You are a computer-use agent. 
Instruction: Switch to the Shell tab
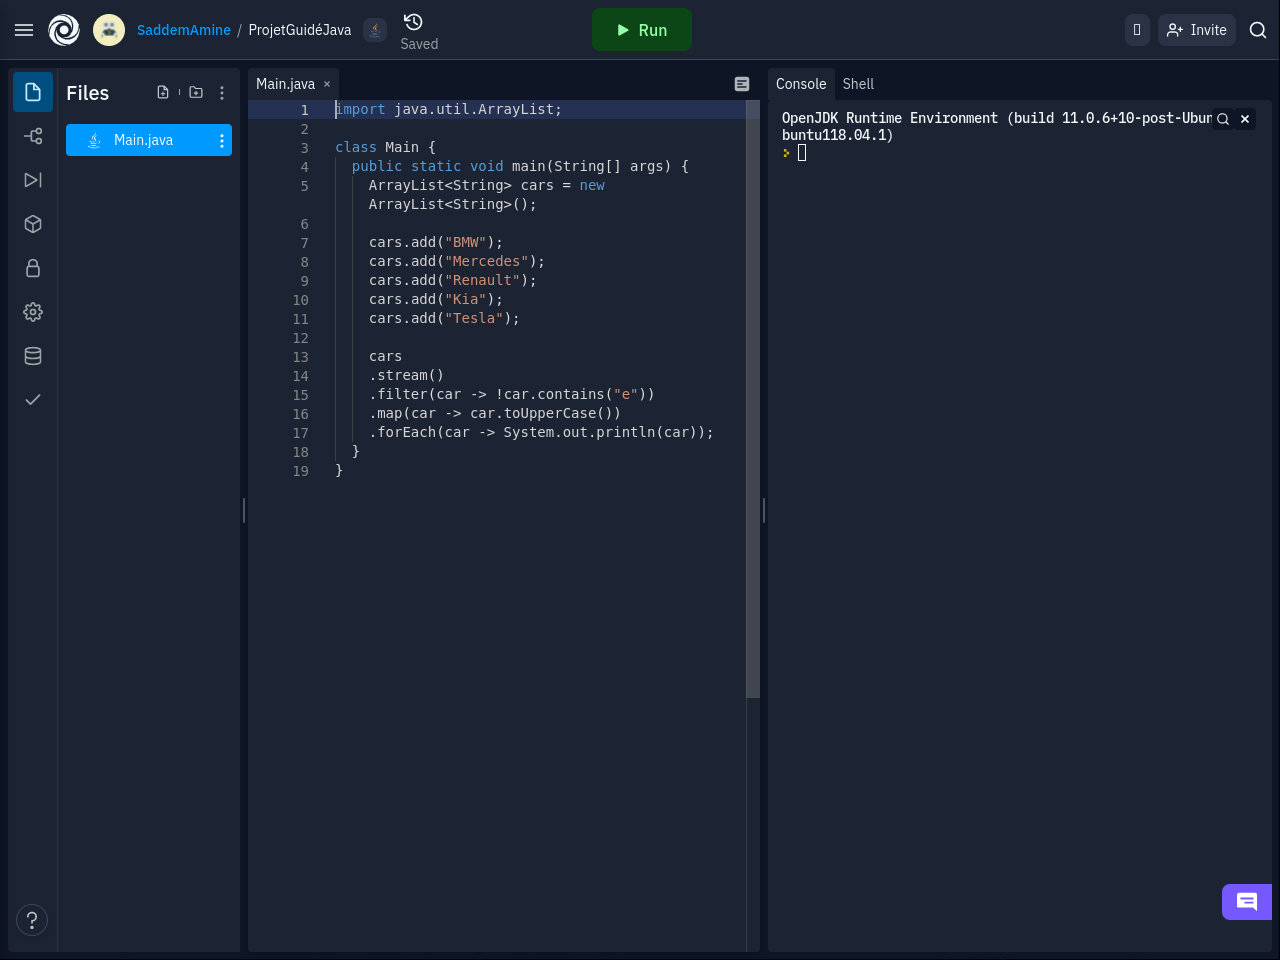[x=858, y=84]
